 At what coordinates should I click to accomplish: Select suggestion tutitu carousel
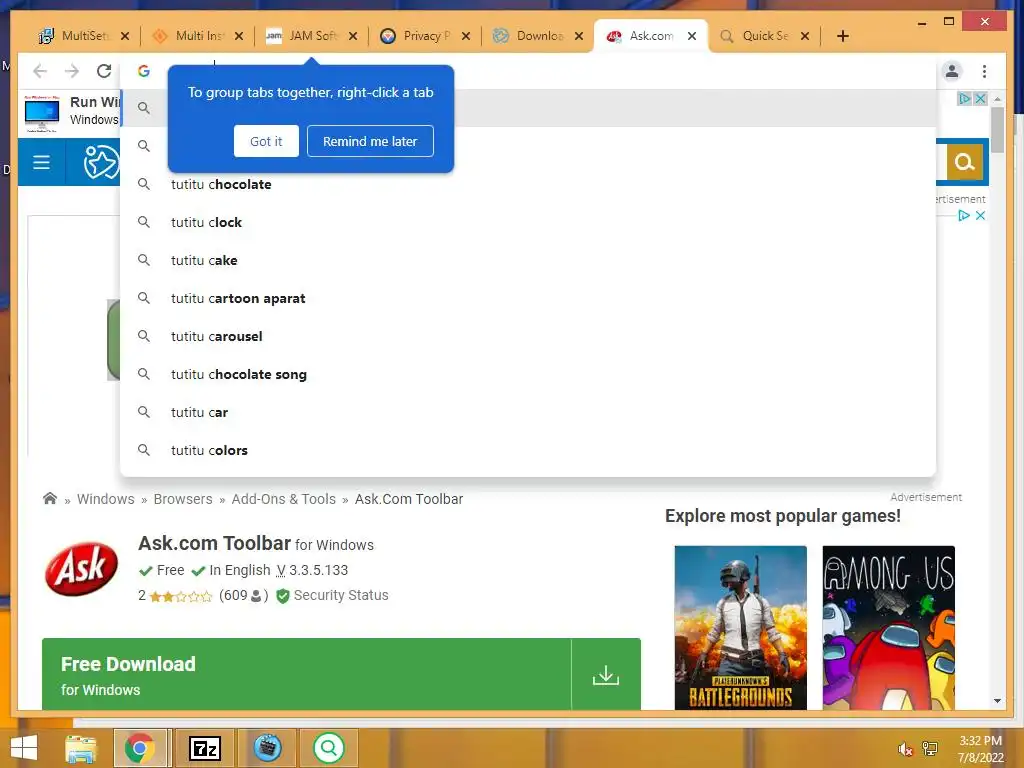pos(528,336)
